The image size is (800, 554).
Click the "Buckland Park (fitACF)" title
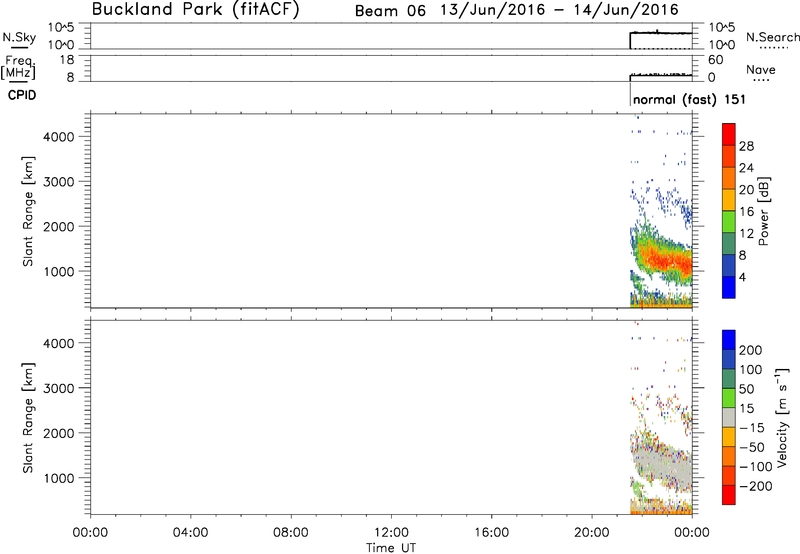[195, 10]
